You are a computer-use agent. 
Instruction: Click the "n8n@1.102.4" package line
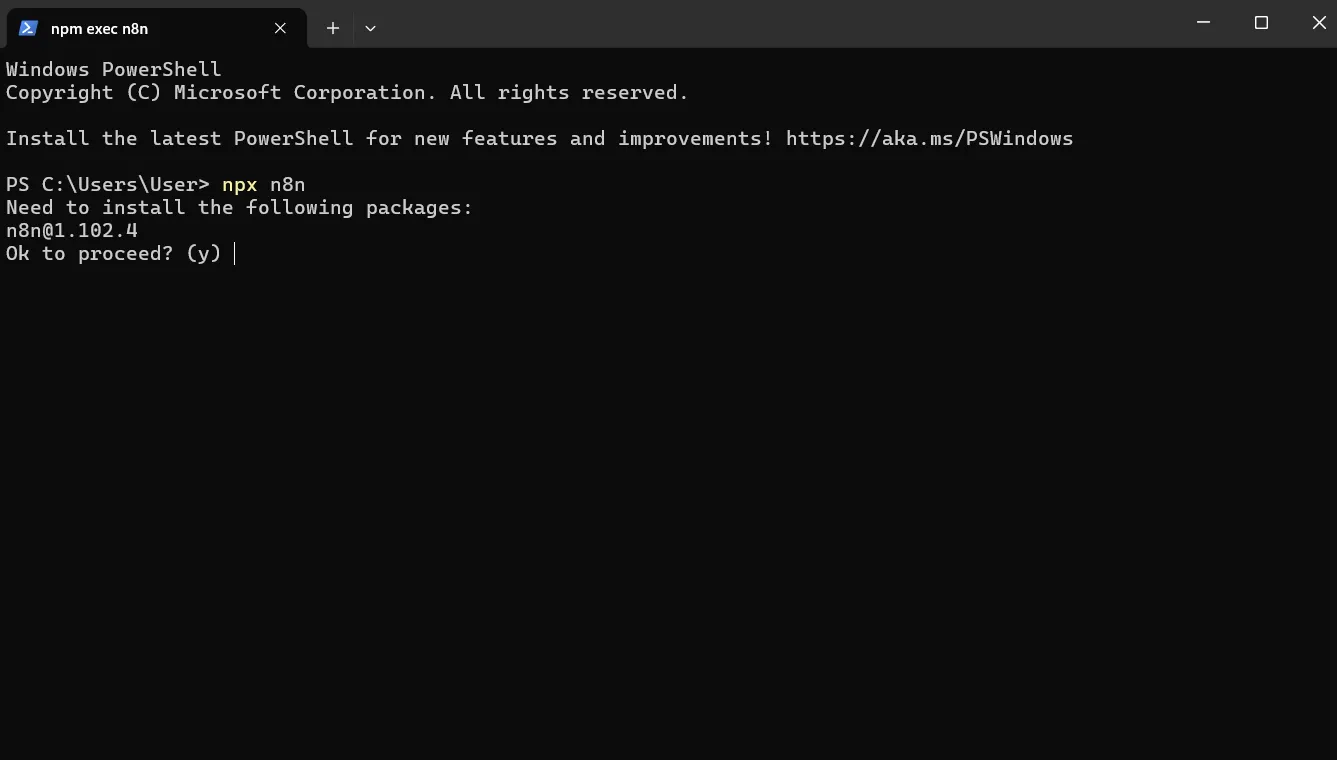click(x=72, y=231)
